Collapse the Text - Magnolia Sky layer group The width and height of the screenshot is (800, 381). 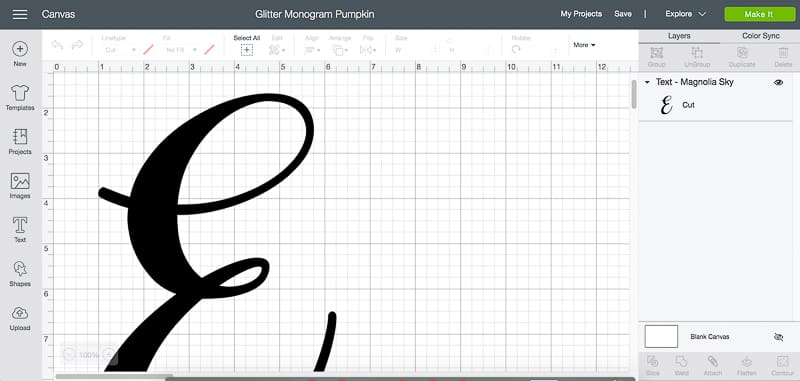[x=647, y=82]
